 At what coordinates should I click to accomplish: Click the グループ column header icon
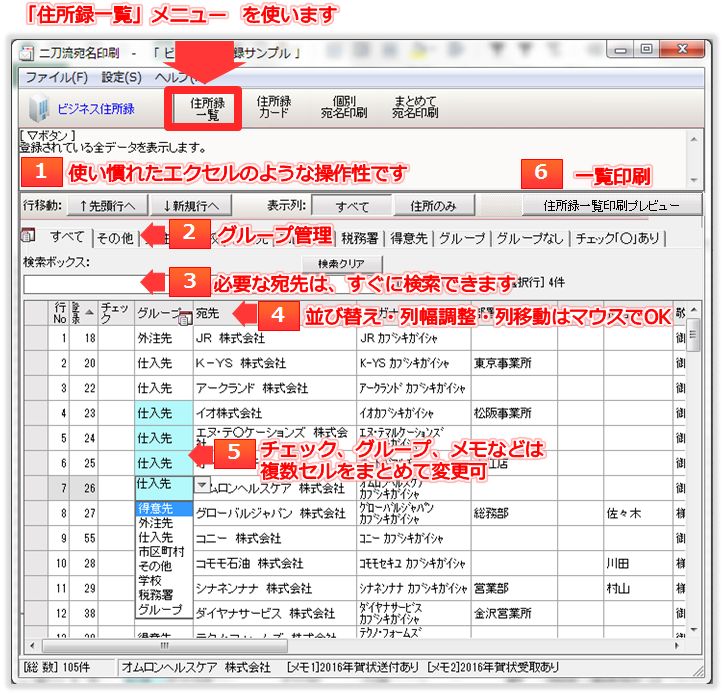(x=185, y=319)
